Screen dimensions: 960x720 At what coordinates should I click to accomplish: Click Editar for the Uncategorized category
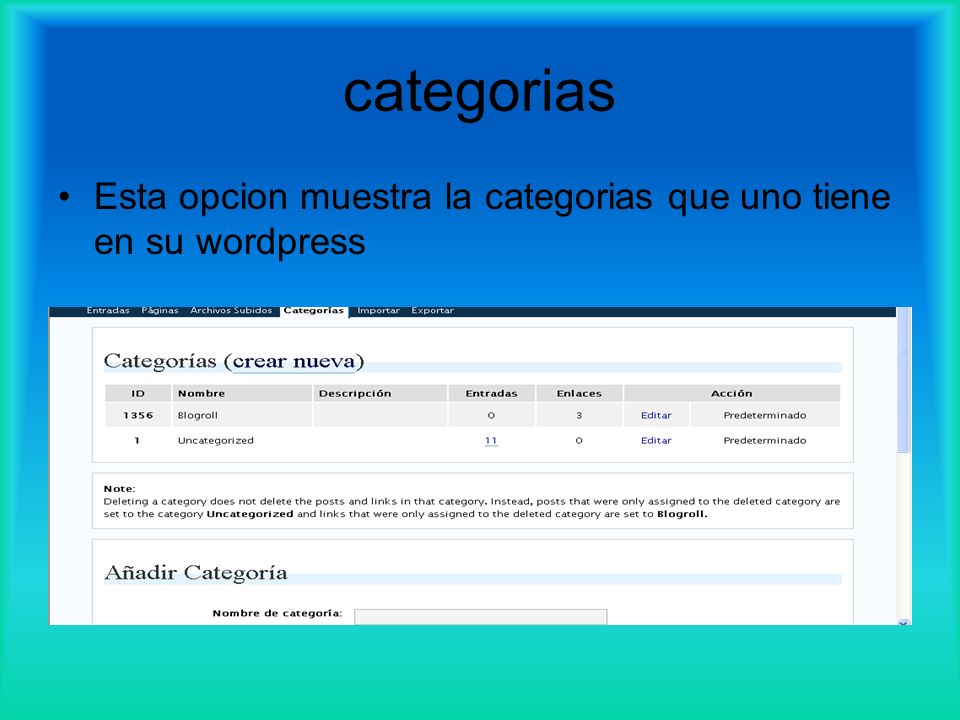(656, 440)
